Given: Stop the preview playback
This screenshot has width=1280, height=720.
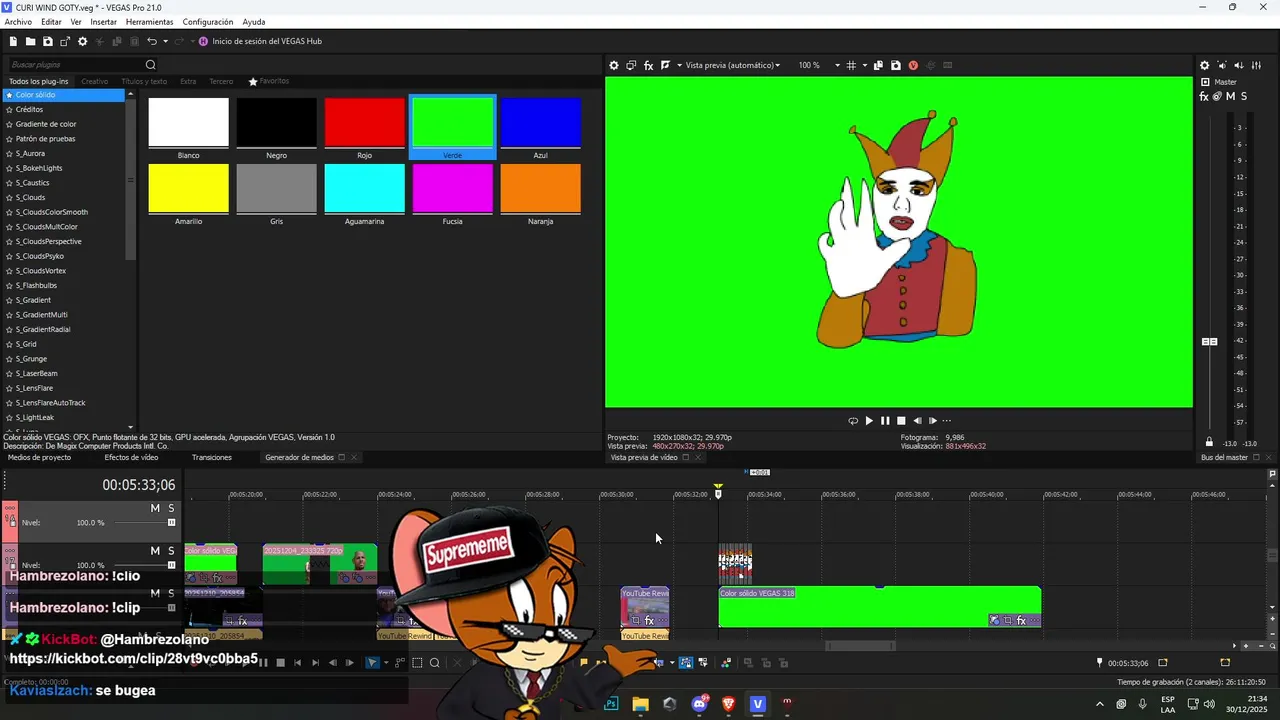Looking at the screenshot, I should click(x=901, y=421).
